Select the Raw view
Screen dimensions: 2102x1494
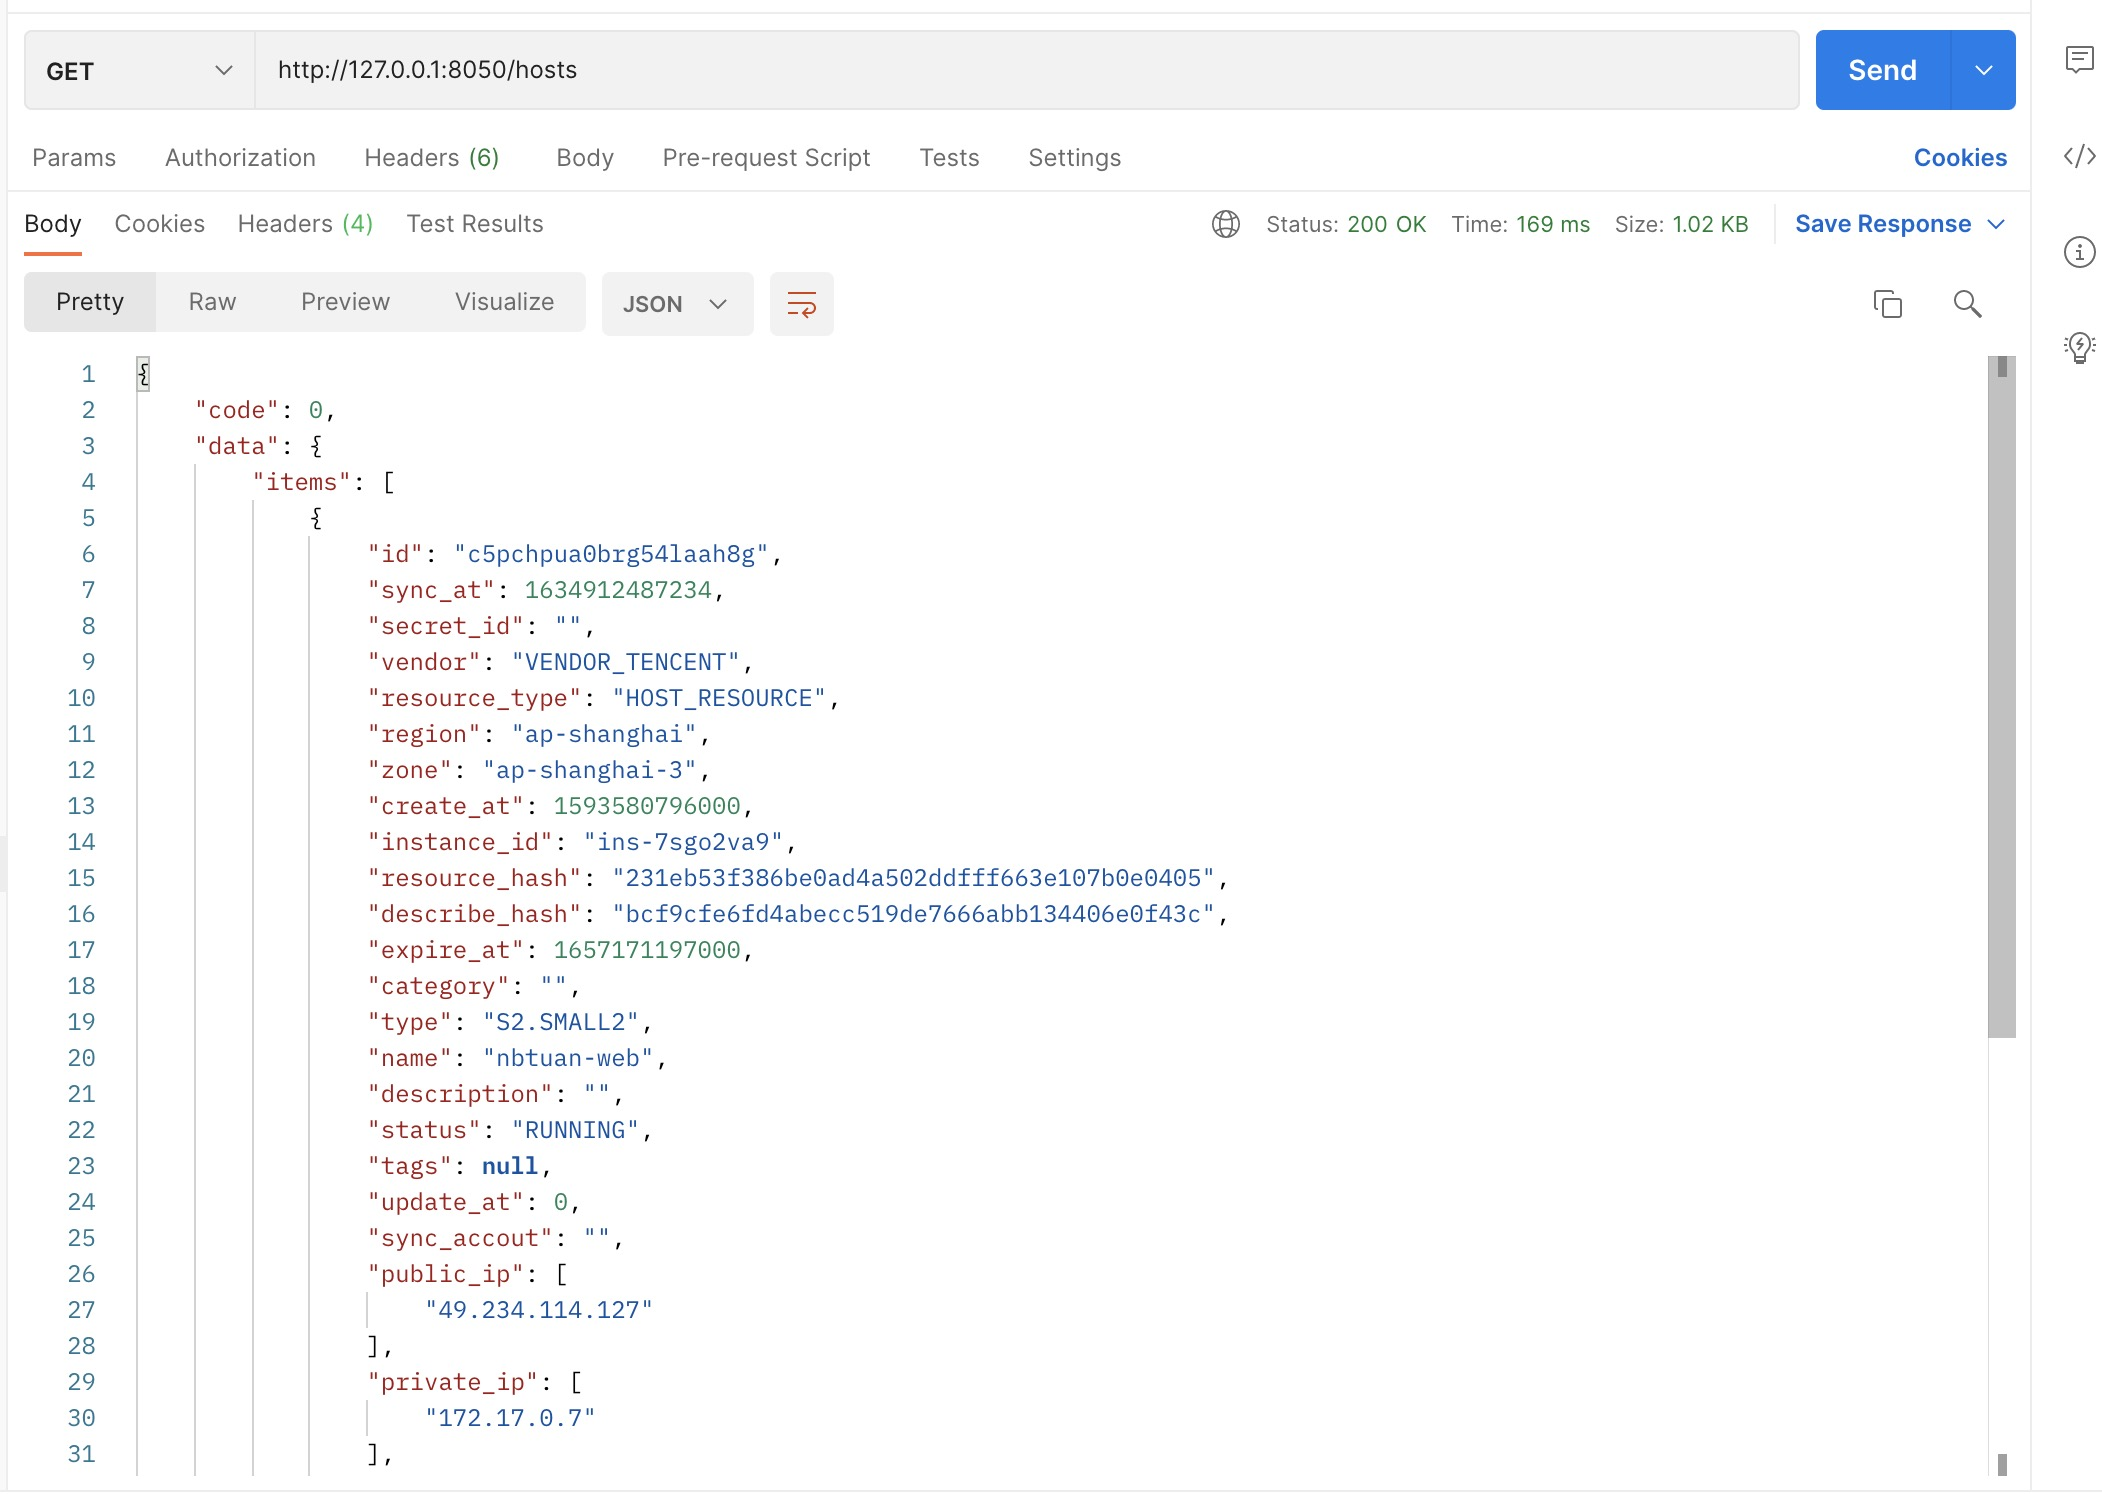pyautogui.click(x=212, y=302)
